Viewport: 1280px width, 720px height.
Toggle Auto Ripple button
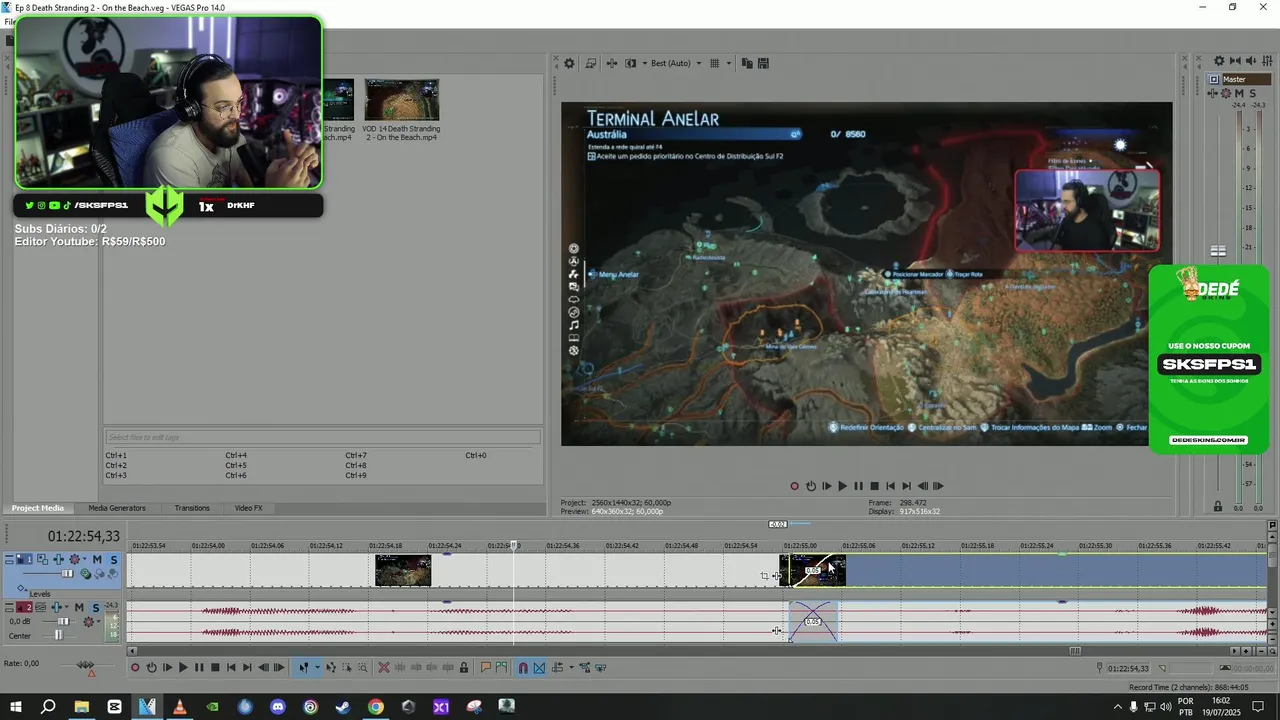pos(557,668)
